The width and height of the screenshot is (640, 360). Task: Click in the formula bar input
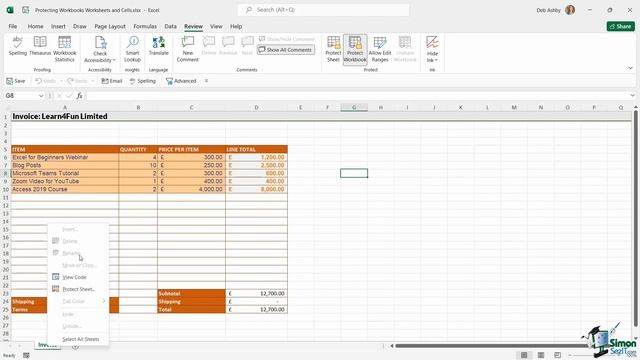click(x=357, y=96)
